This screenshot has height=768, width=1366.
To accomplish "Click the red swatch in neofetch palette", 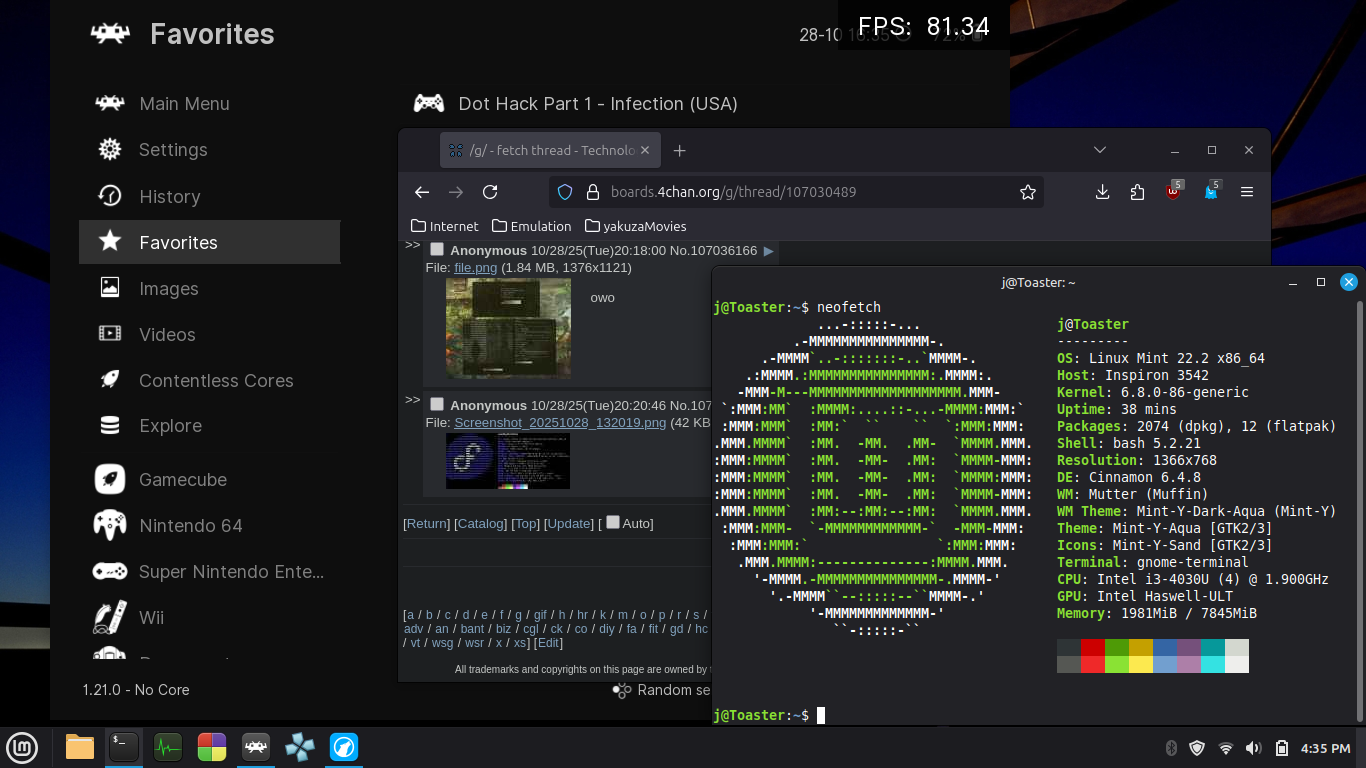I will tap(1092, 647).
